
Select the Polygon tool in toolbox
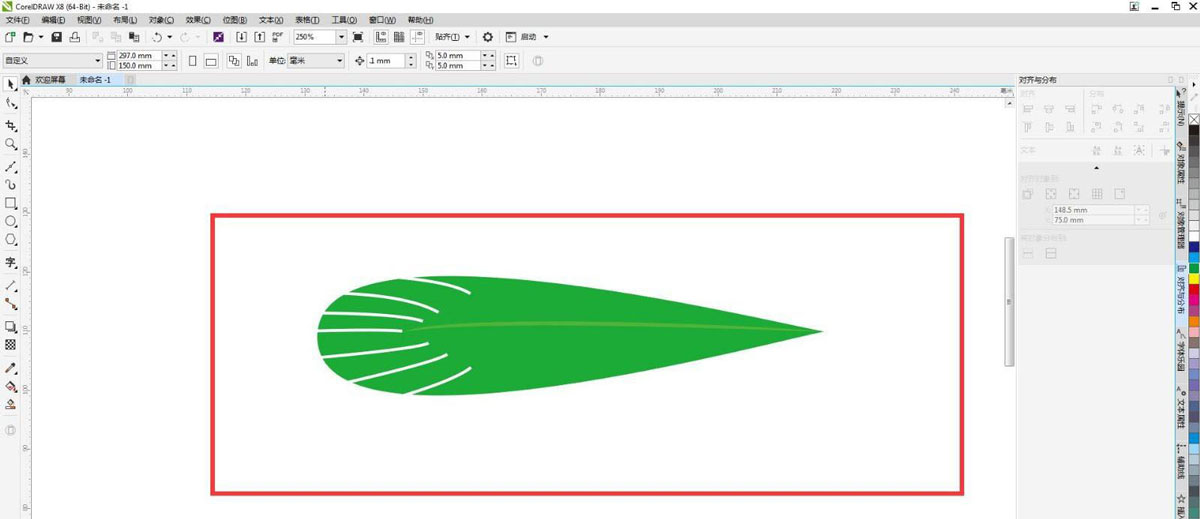11,240
